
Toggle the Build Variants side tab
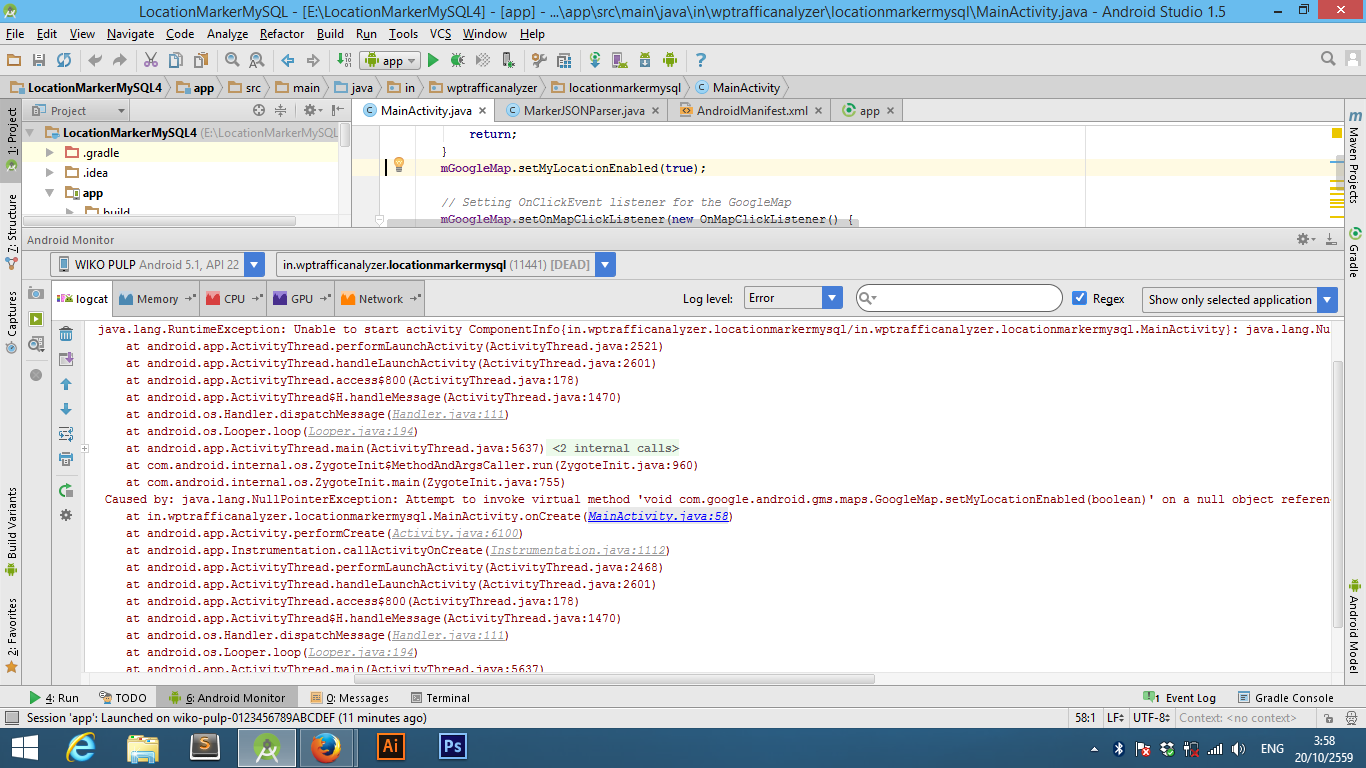(x=11, y=531)
